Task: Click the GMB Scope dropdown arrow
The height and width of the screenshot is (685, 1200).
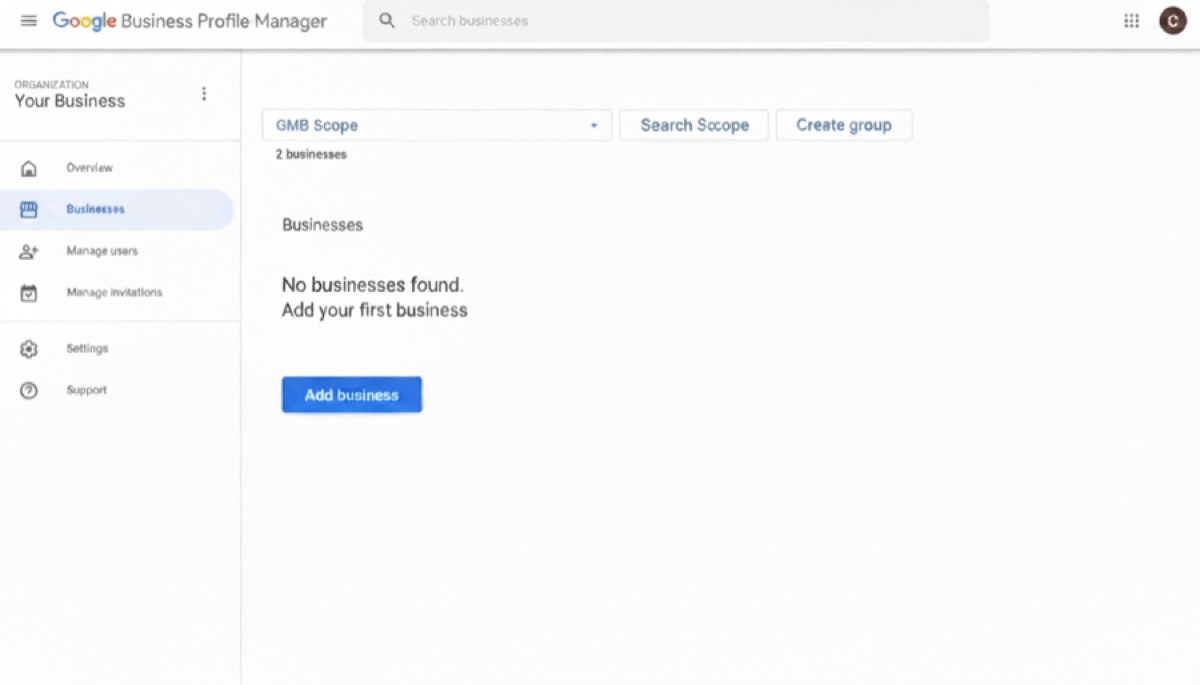Action: click(x=593, y=126)
